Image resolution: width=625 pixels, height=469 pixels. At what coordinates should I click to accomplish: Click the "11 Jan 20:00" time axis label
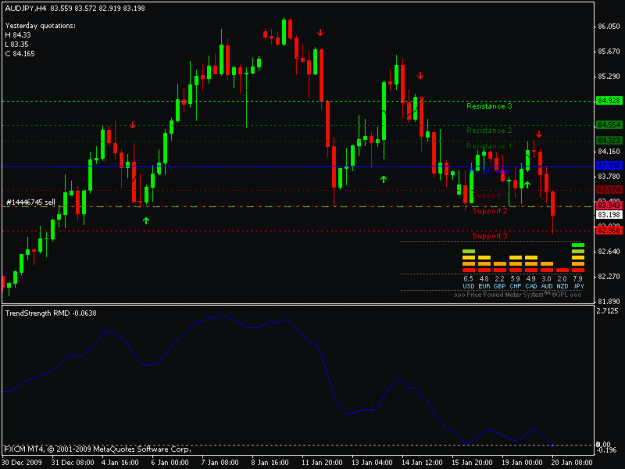click(322, 463)
